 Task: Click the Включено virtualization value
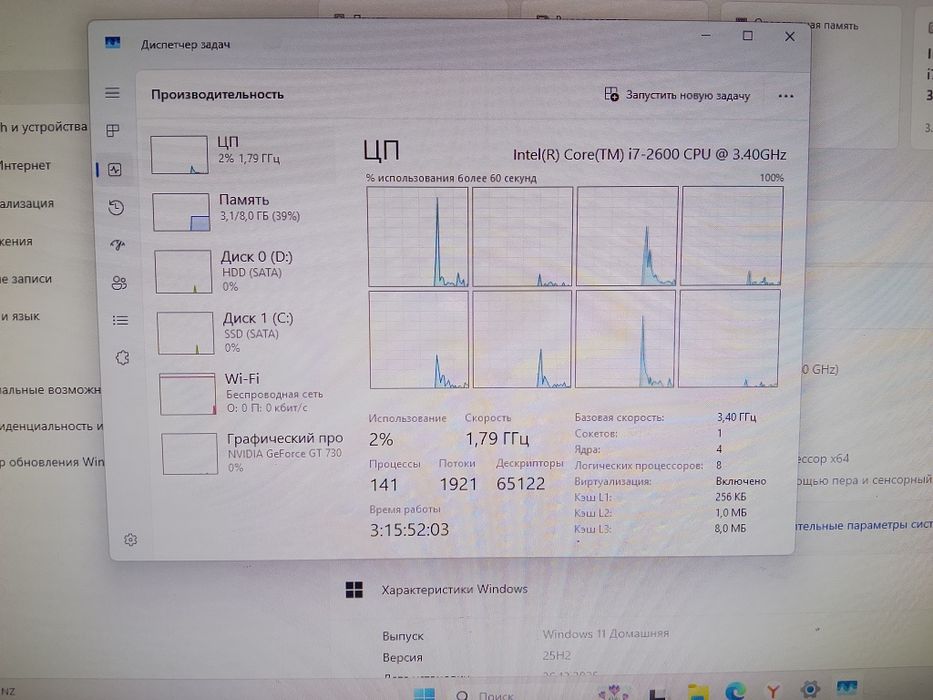[741, 481]
